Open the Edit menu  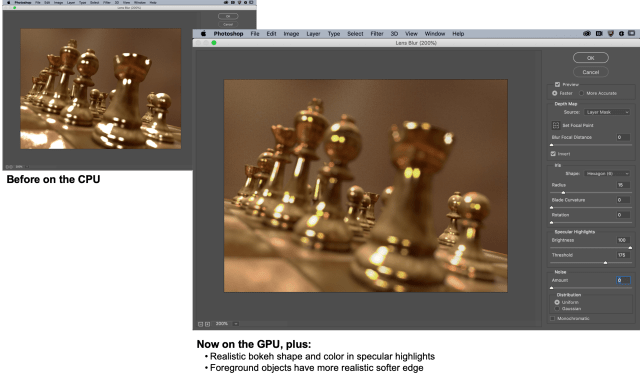[271, 34]
